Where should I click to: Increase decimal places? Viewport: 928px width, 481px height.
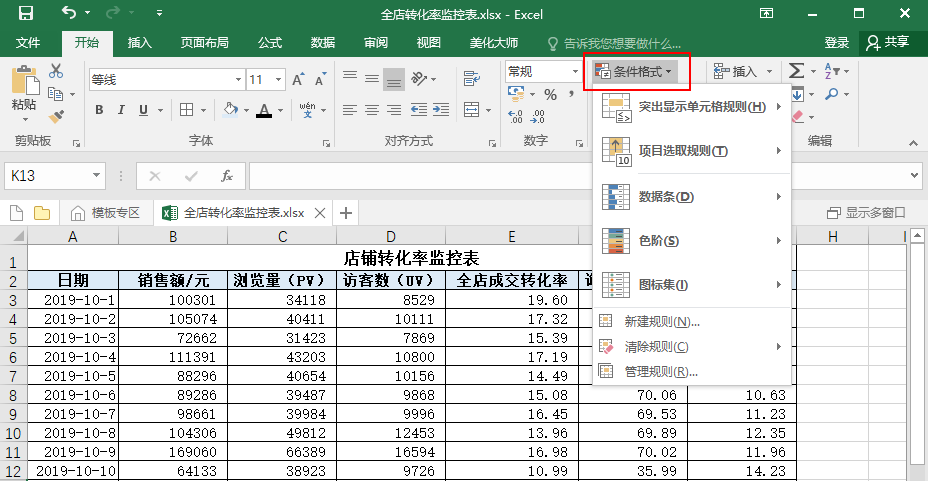pyautogui.click(x=515, y=117)
